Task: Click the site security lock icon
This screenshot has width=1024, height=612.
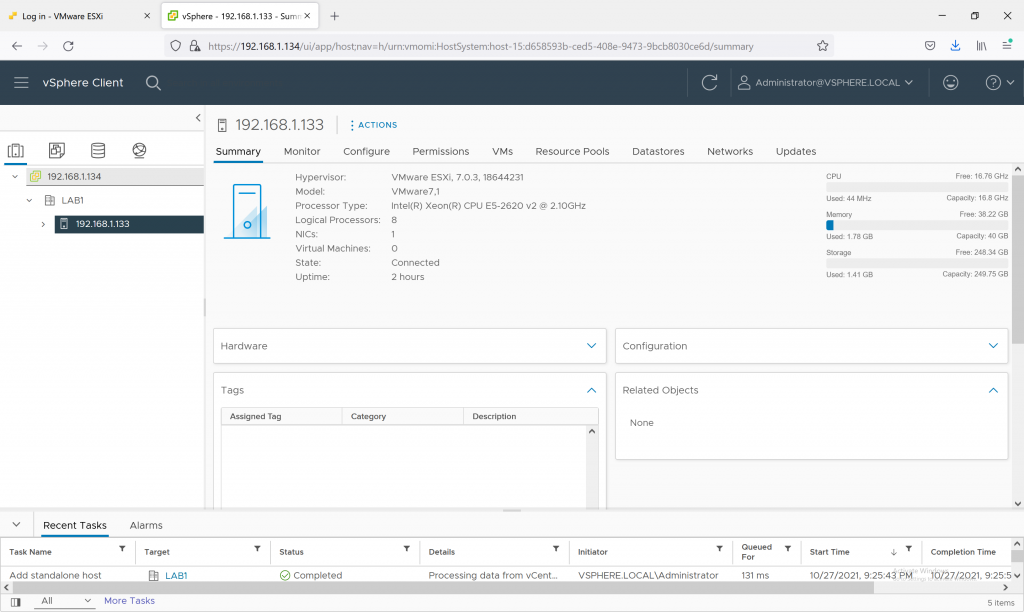Action: [x=194, y=46]
